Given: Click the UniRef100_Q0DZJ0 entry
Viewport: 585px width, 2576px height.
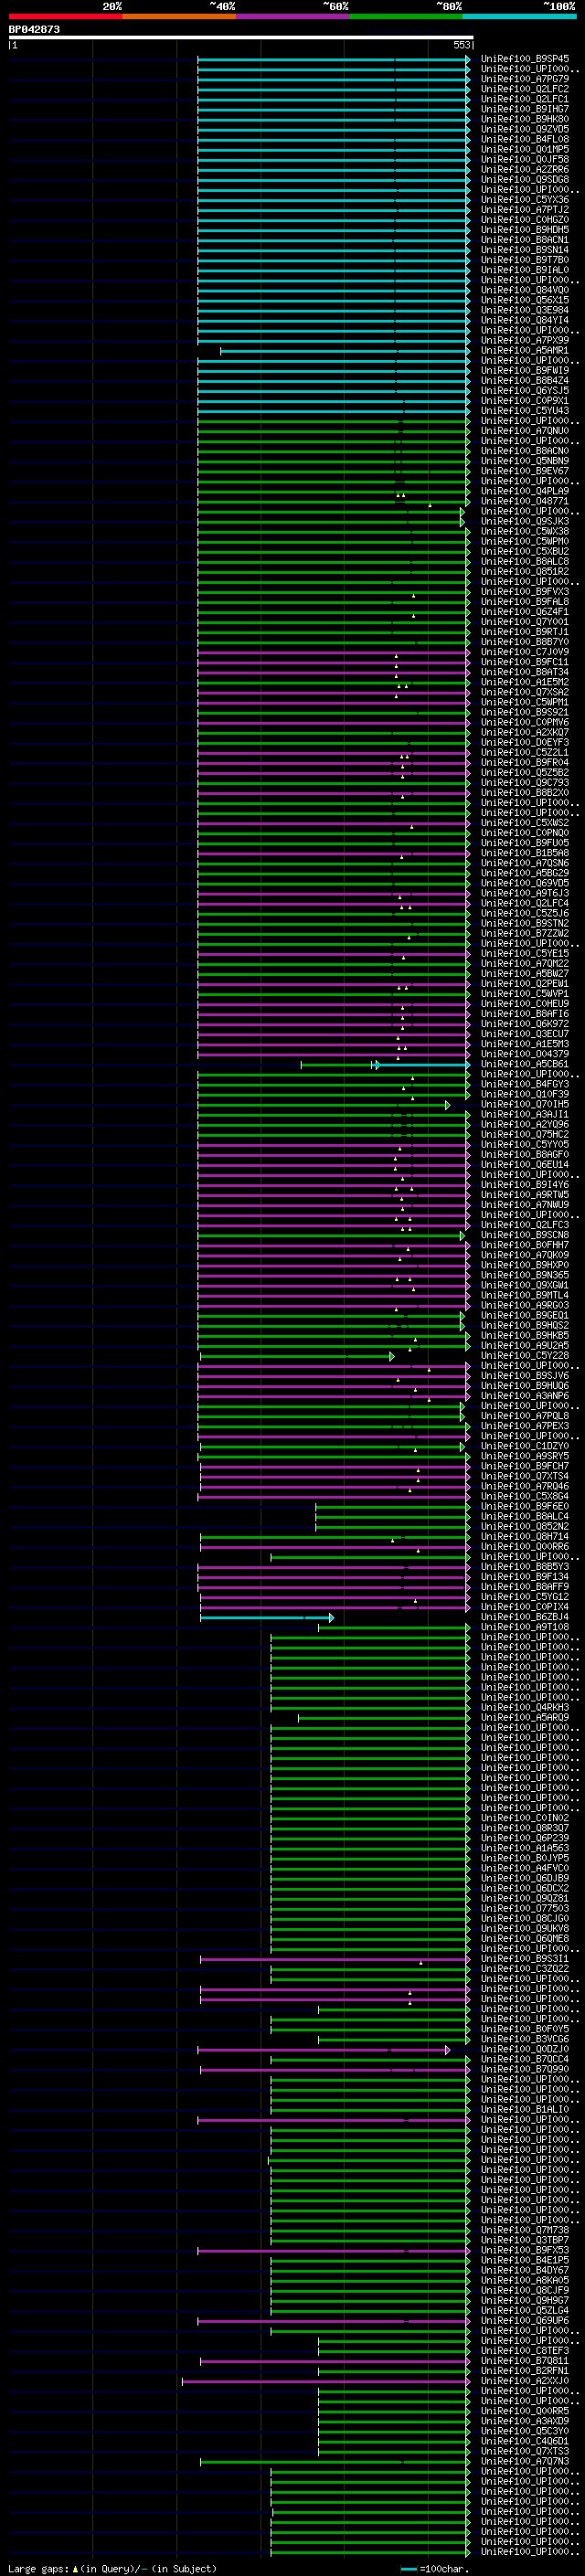Looking at the screenshot, I should [x=524, y=2051].
